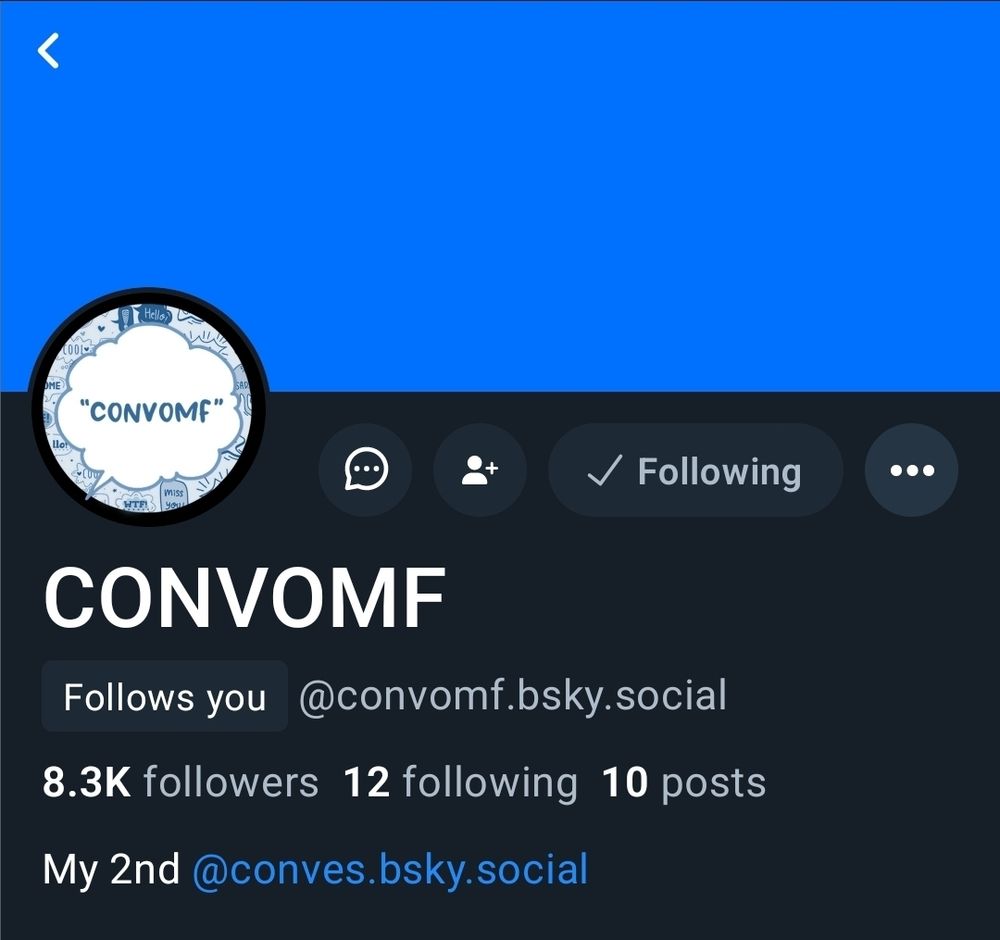
Task: Visit the @conves.bsky.social profile link
Action: 390,870
